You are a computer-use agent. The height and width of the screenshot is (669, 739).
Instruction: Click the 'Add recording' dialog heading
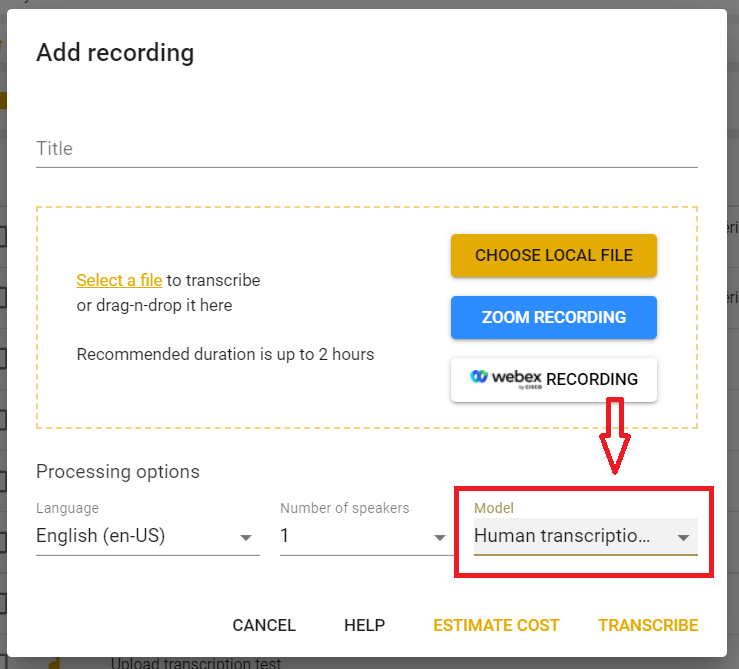coord(115,52)
